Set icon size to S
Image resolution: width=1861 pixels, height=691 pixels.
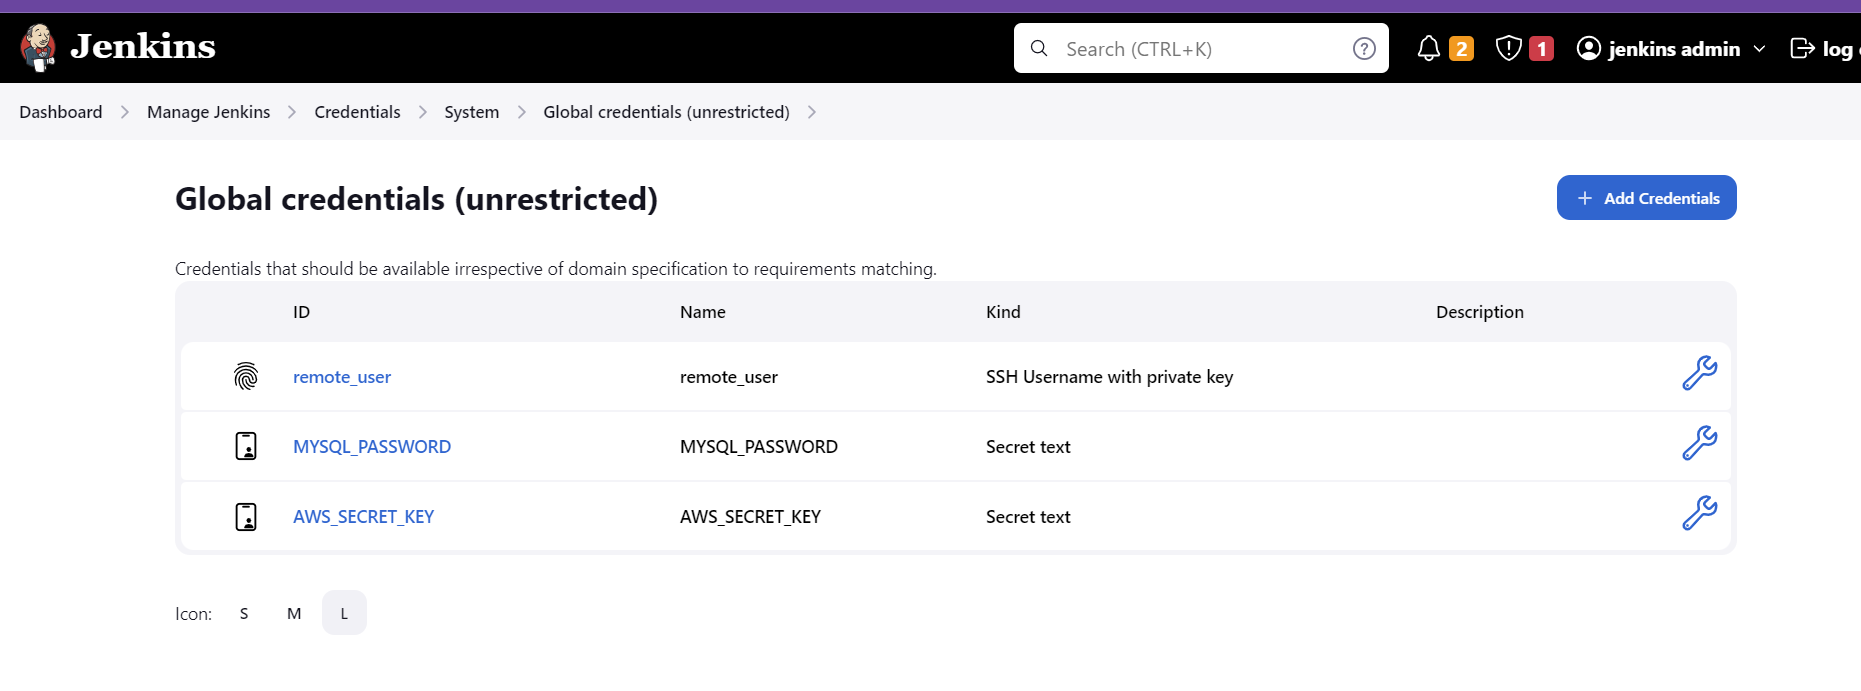(x=244, y=613)
